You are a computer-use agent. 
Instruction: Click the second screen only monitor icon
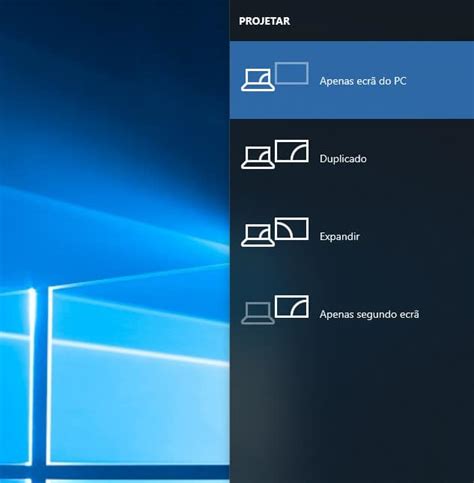292,306
